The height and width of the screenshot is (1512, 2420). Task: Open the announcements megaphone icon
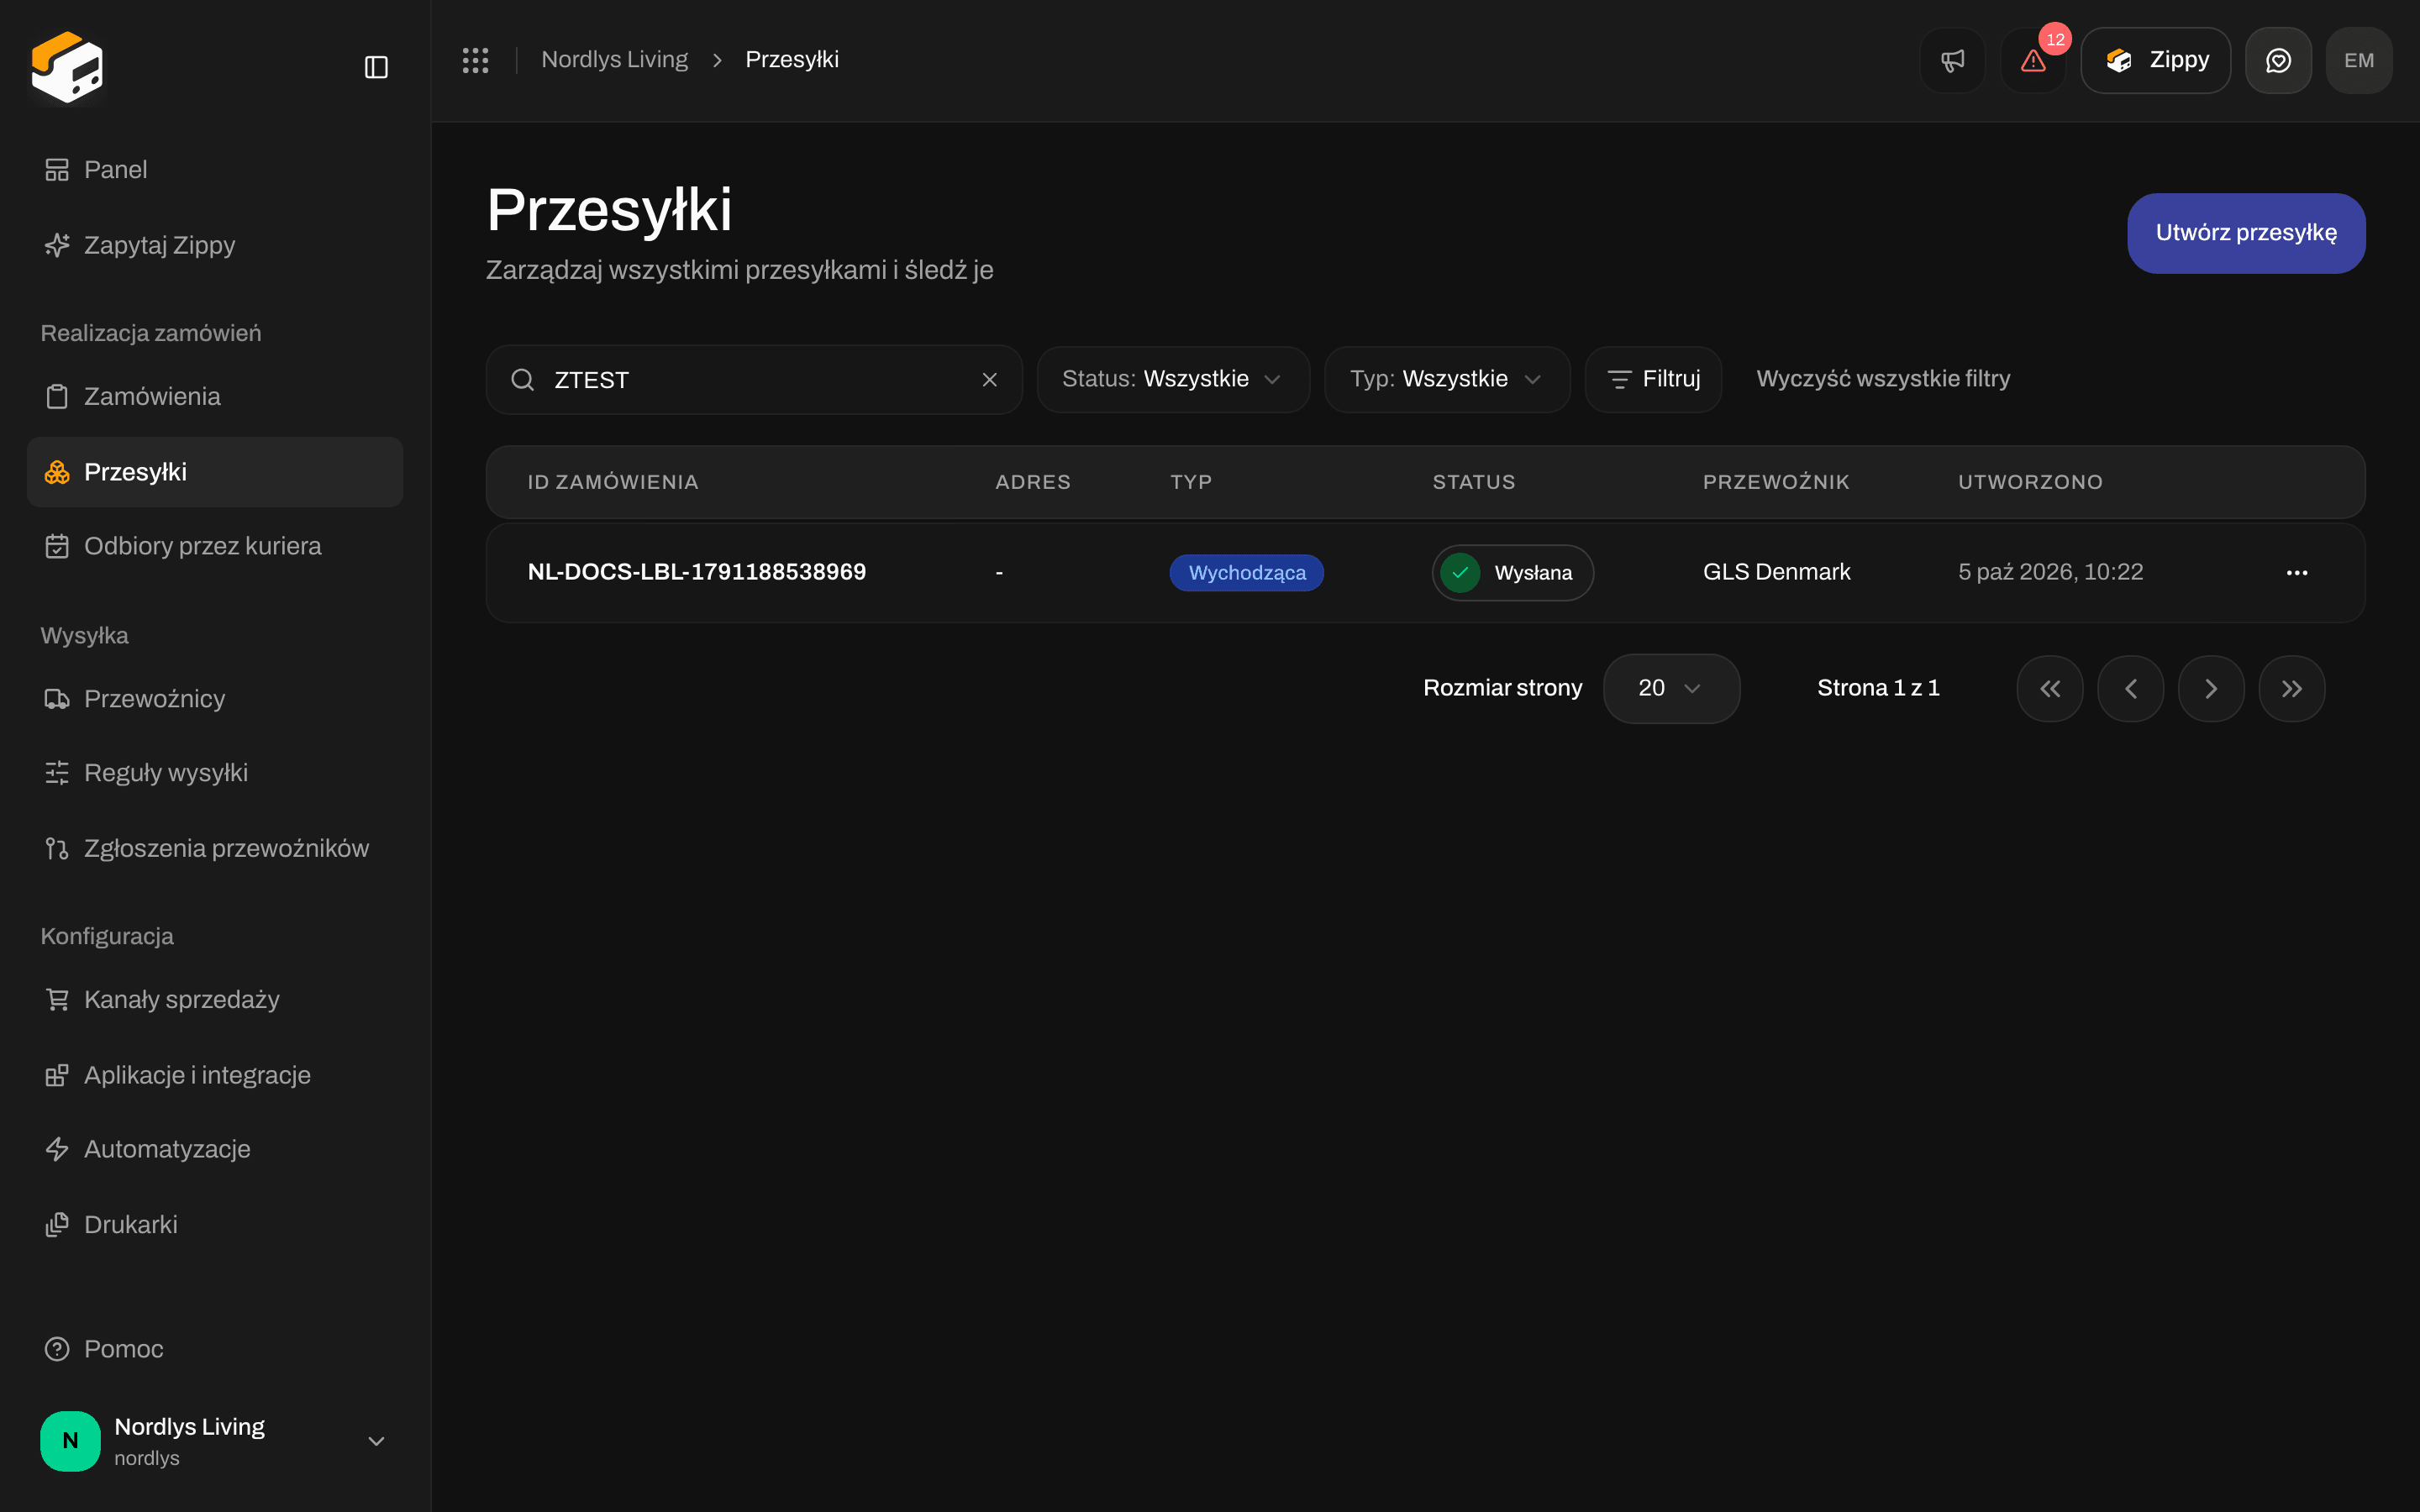1952,60
